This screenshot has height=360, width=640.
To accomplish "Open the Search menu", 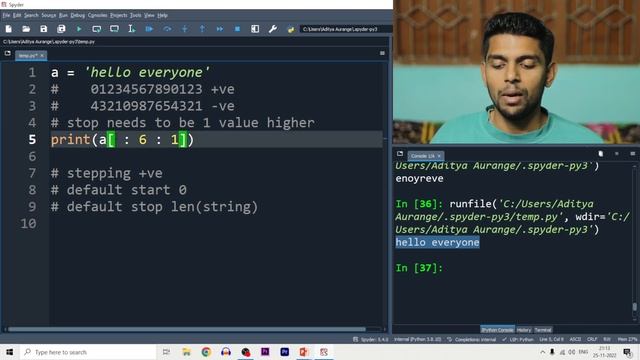I will (x=31, y=16).
